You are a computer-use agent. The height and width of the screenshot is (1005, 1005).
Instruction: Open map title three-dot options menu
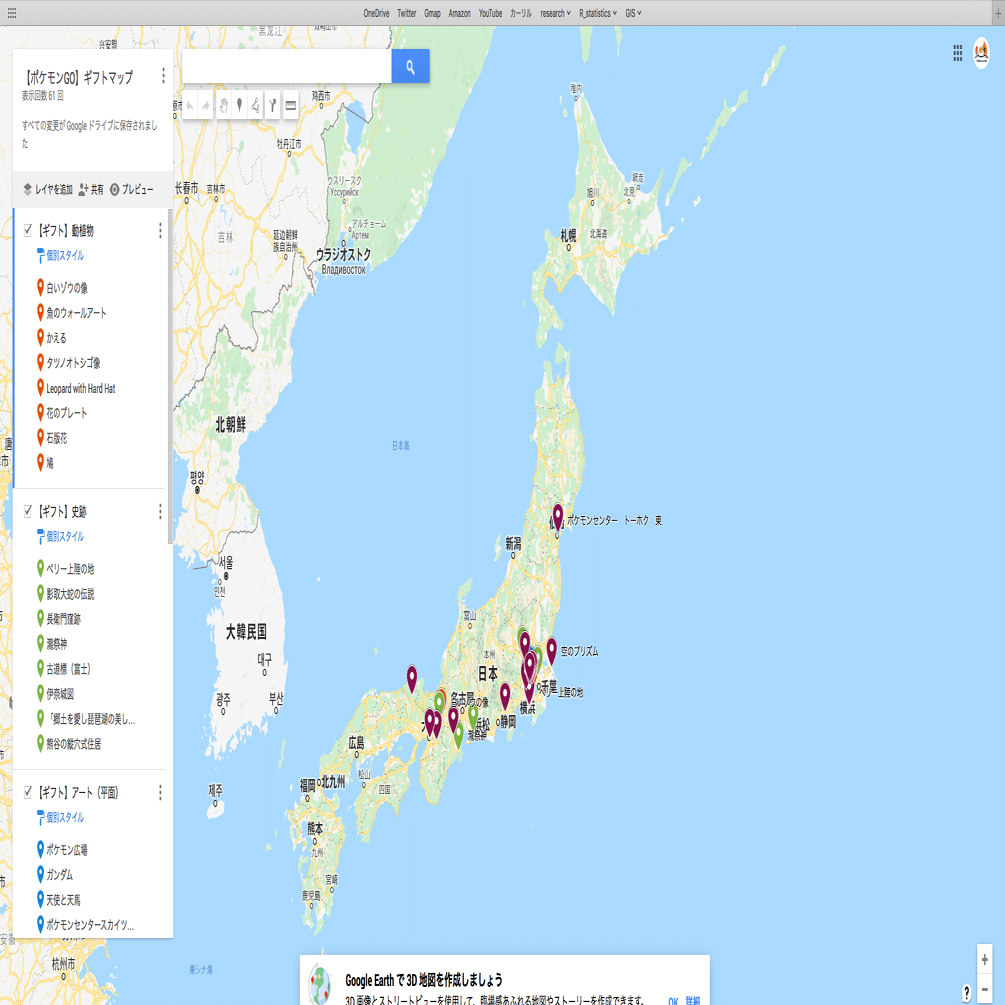click(163, 76)
